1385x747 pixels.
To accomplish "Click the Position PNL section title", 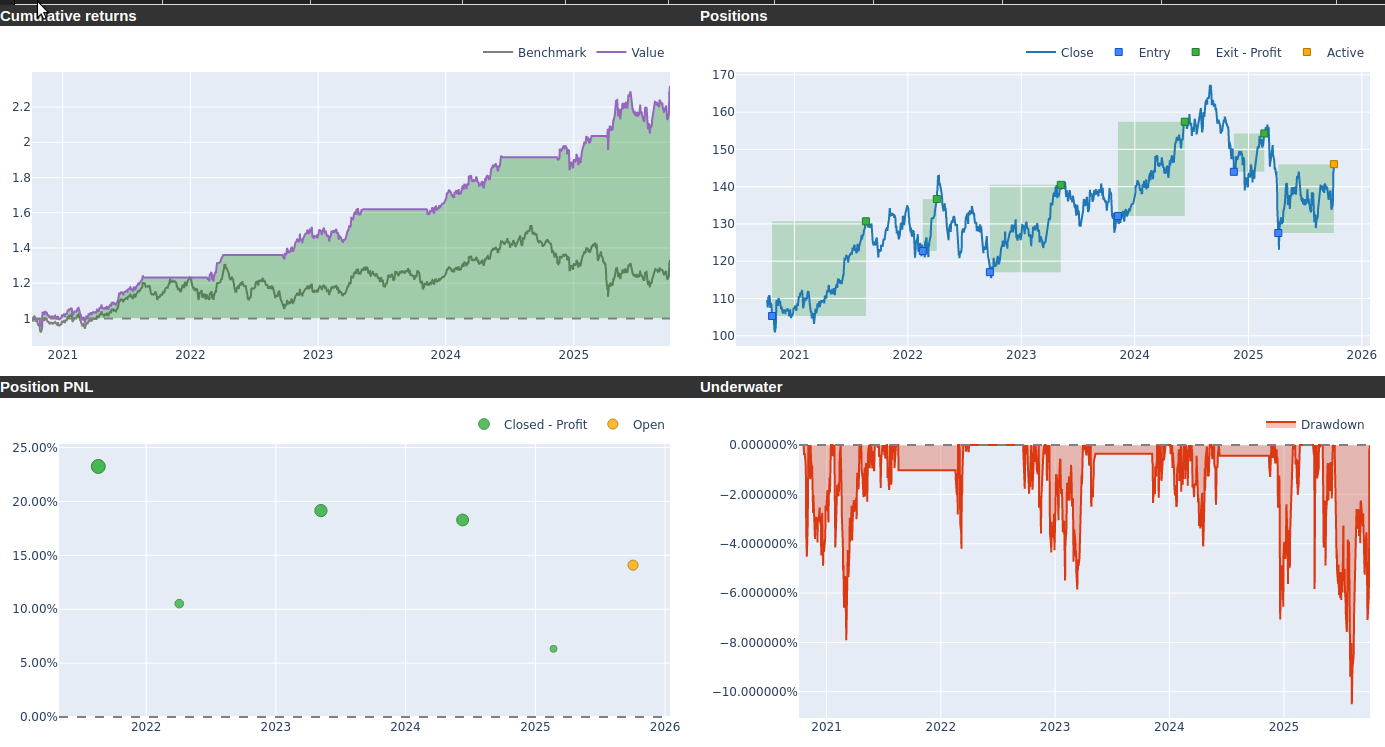I will click(x=47, y=387).
